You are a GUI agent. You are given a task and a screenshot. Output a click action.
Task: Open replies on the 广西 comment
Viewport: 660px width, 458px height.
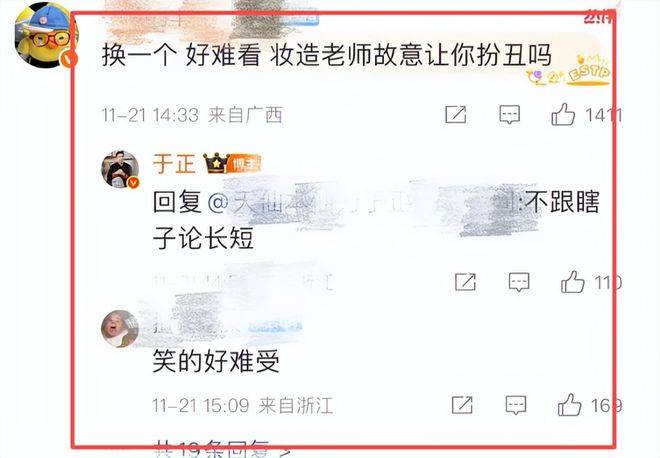tap(509, 114)
